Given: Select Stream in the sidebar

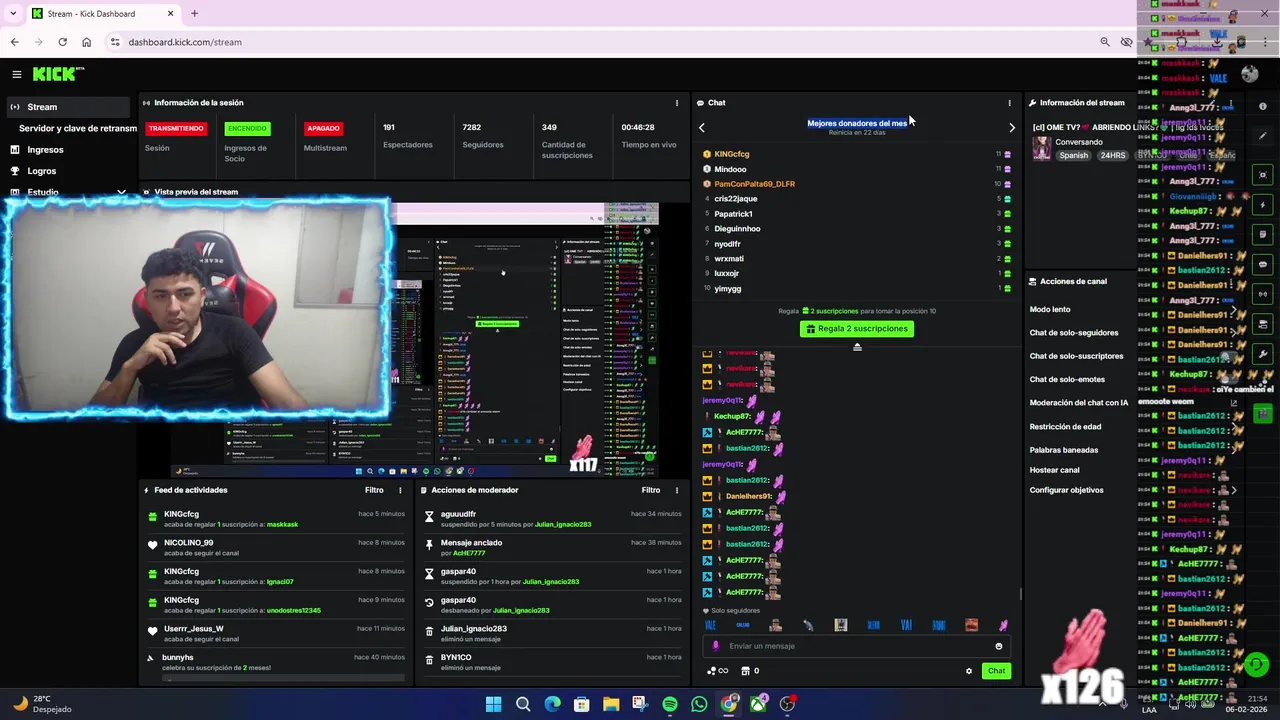Looking at the screenshot, I should click(66, 107).
